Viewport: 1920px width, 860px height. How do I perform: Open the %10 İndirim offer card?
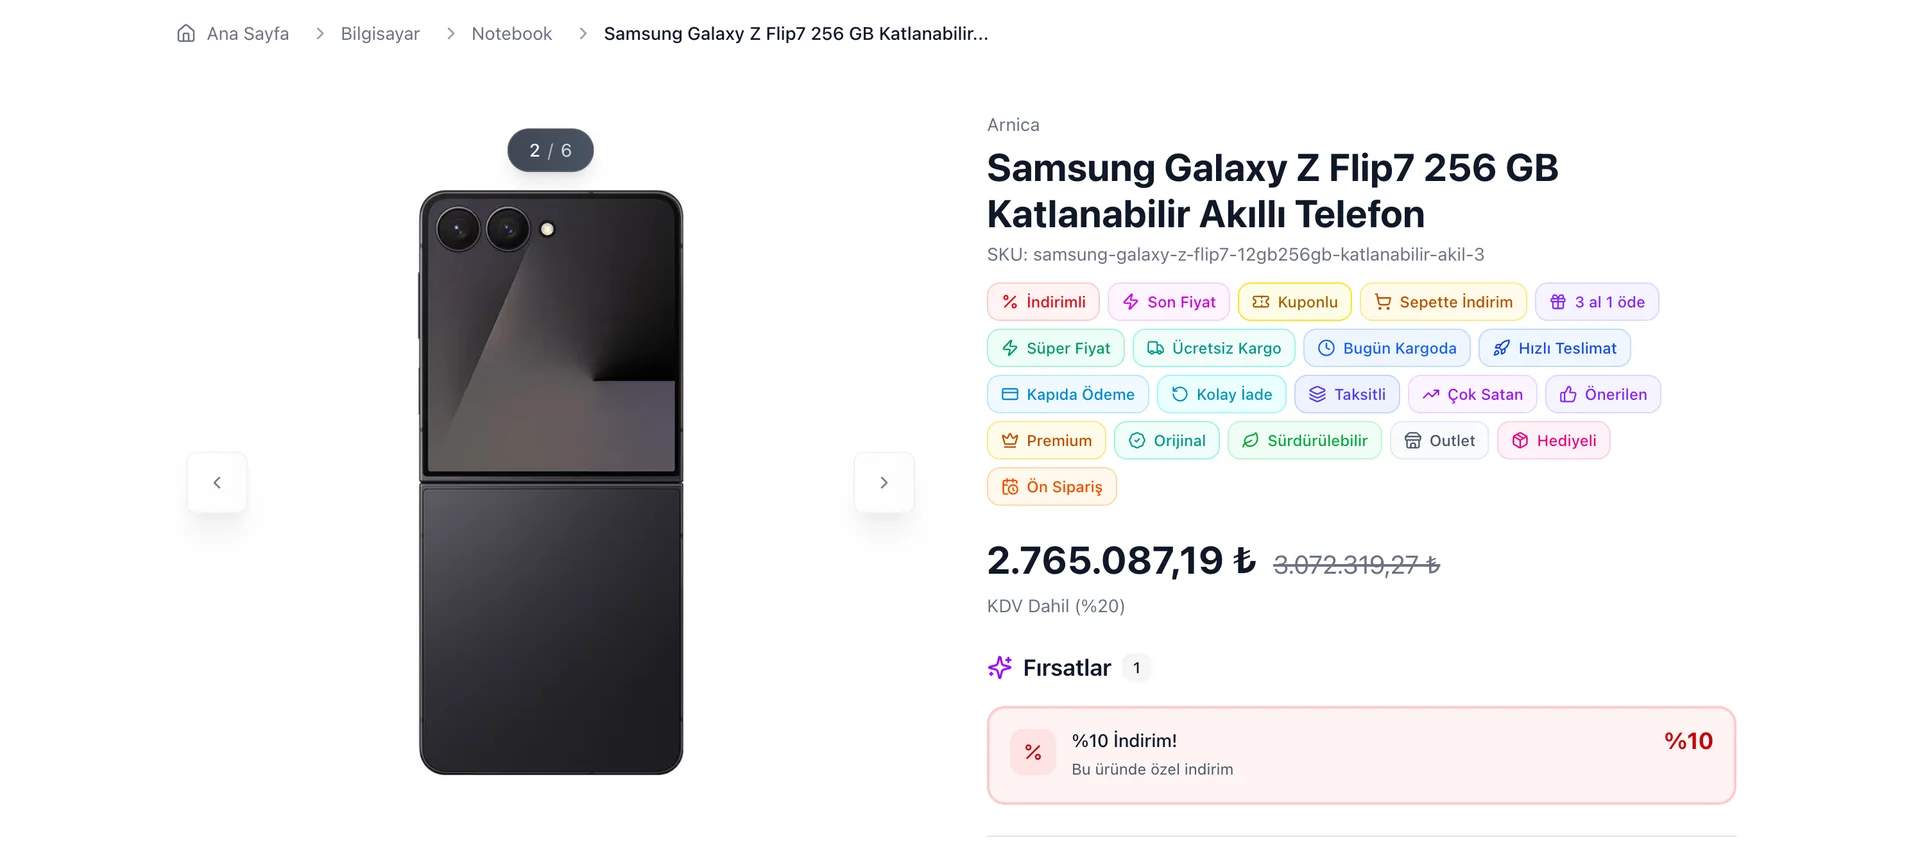point(1361,755)
